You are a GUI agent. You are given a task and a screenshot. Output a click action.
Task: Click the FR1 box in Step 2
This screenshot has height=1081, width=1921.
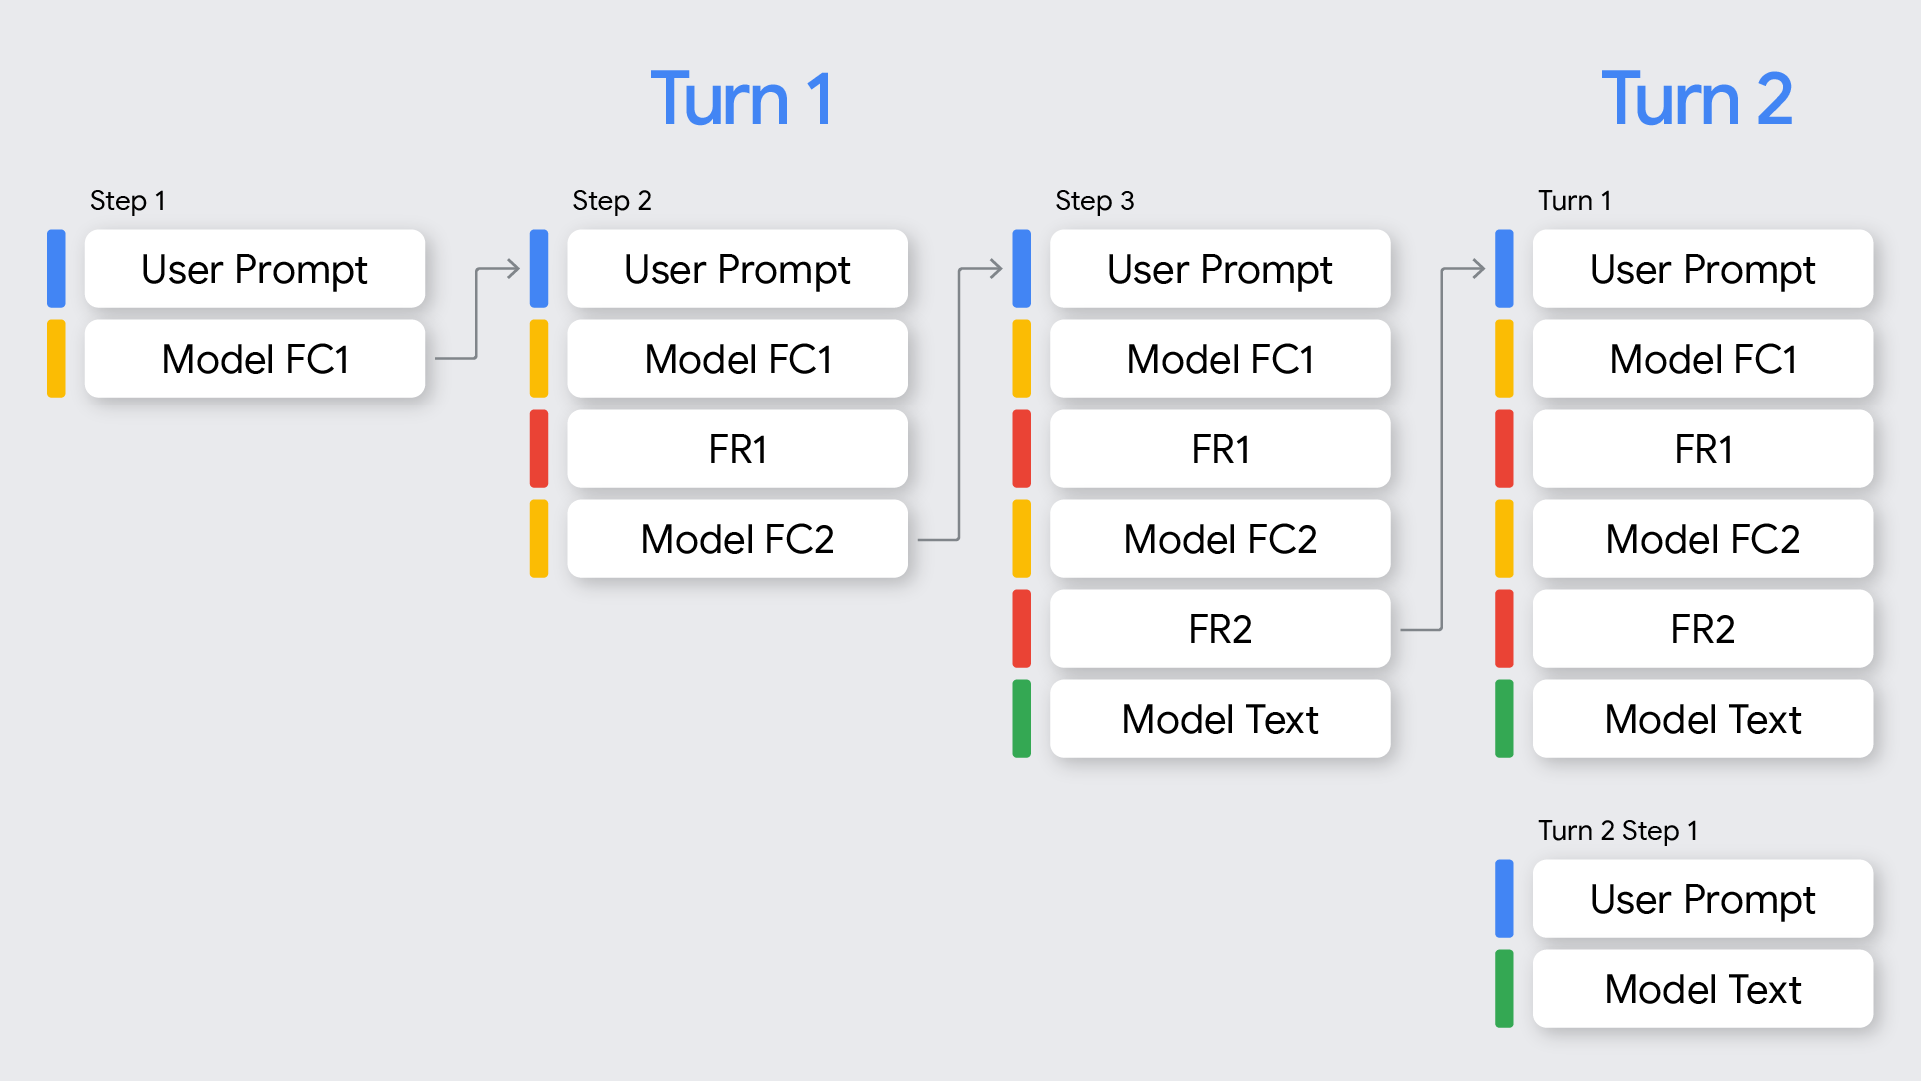(737, 449)
